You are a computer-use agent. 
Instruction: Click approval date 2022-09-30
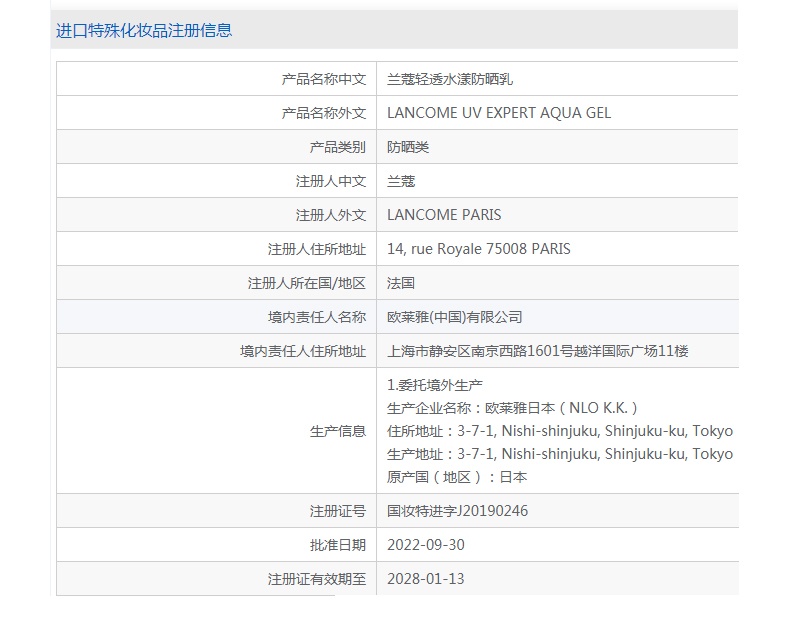[426, 545]
